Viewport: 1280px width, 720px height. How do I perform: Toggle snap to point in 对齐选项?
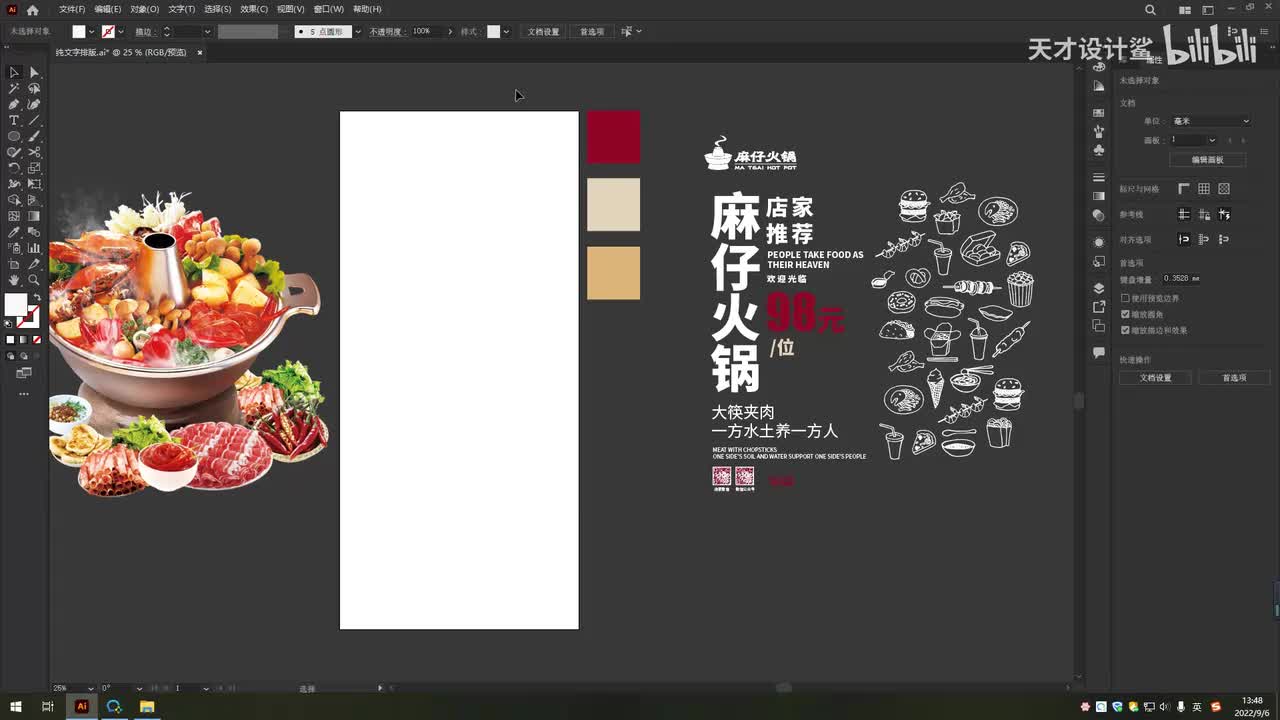point(1184,239)
